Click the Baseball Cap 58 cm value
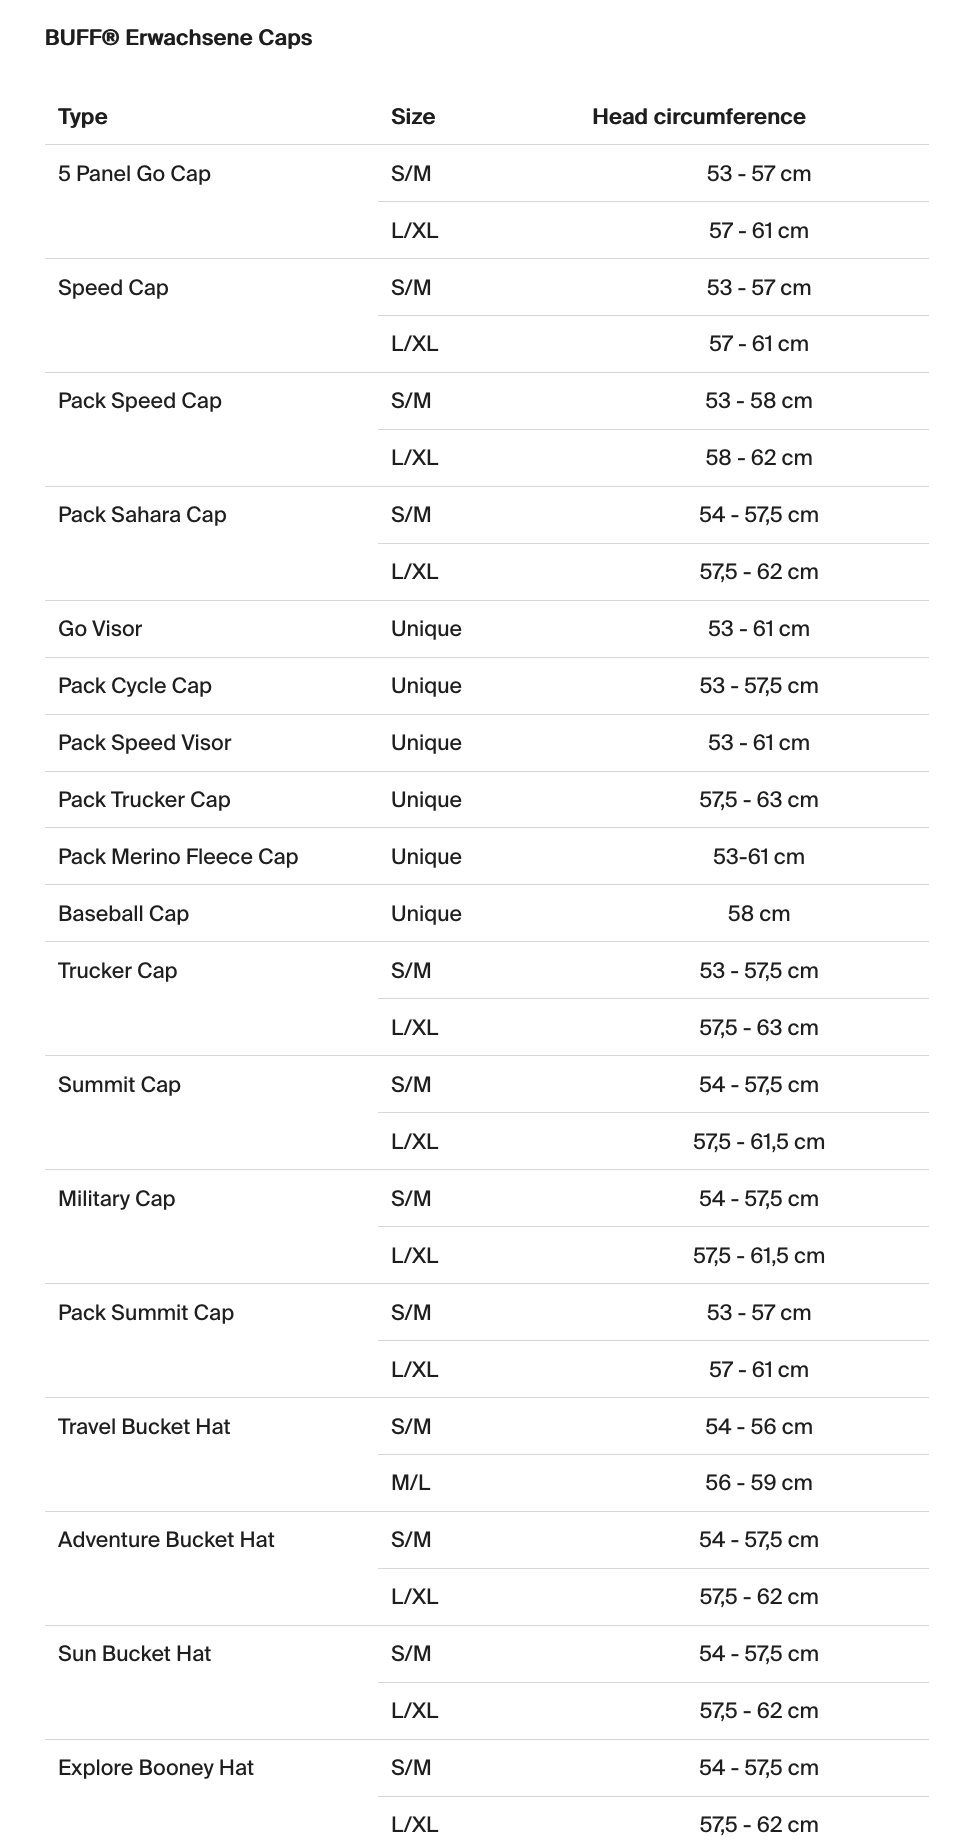This screenshot has height=1846, width=977. 759,914
